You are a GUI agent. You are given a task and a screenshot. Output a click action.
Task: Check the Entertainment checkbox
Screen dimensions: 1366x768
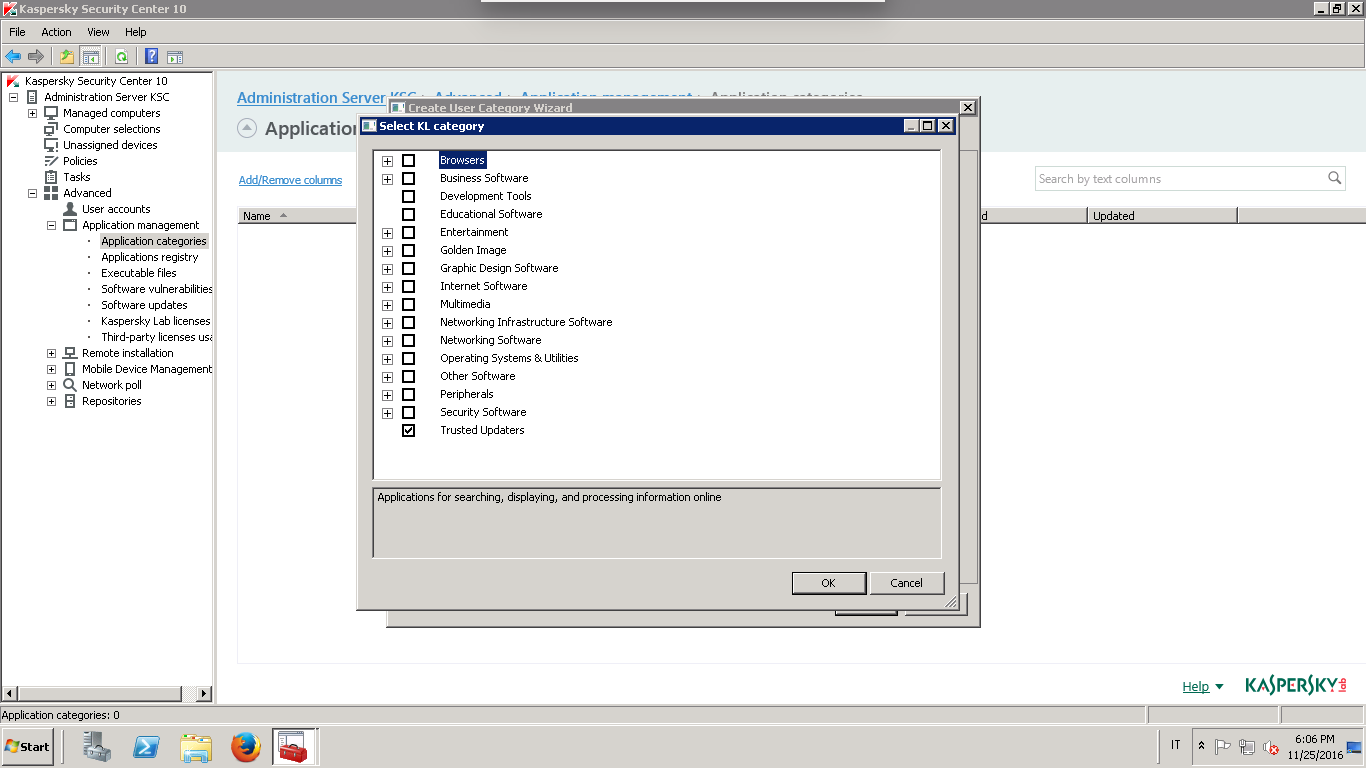(408, 232)
